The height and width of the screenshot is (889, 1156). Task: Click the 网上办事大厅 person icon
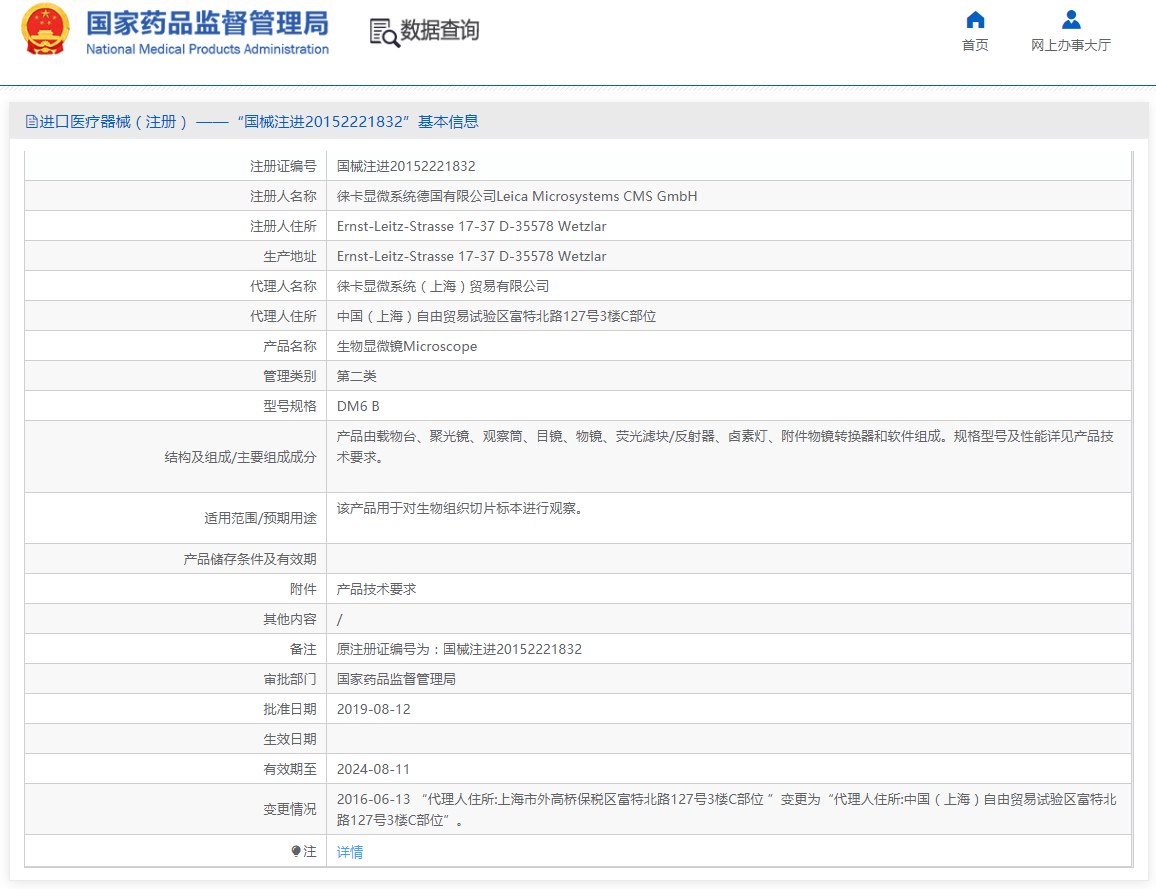(1071, 20)
